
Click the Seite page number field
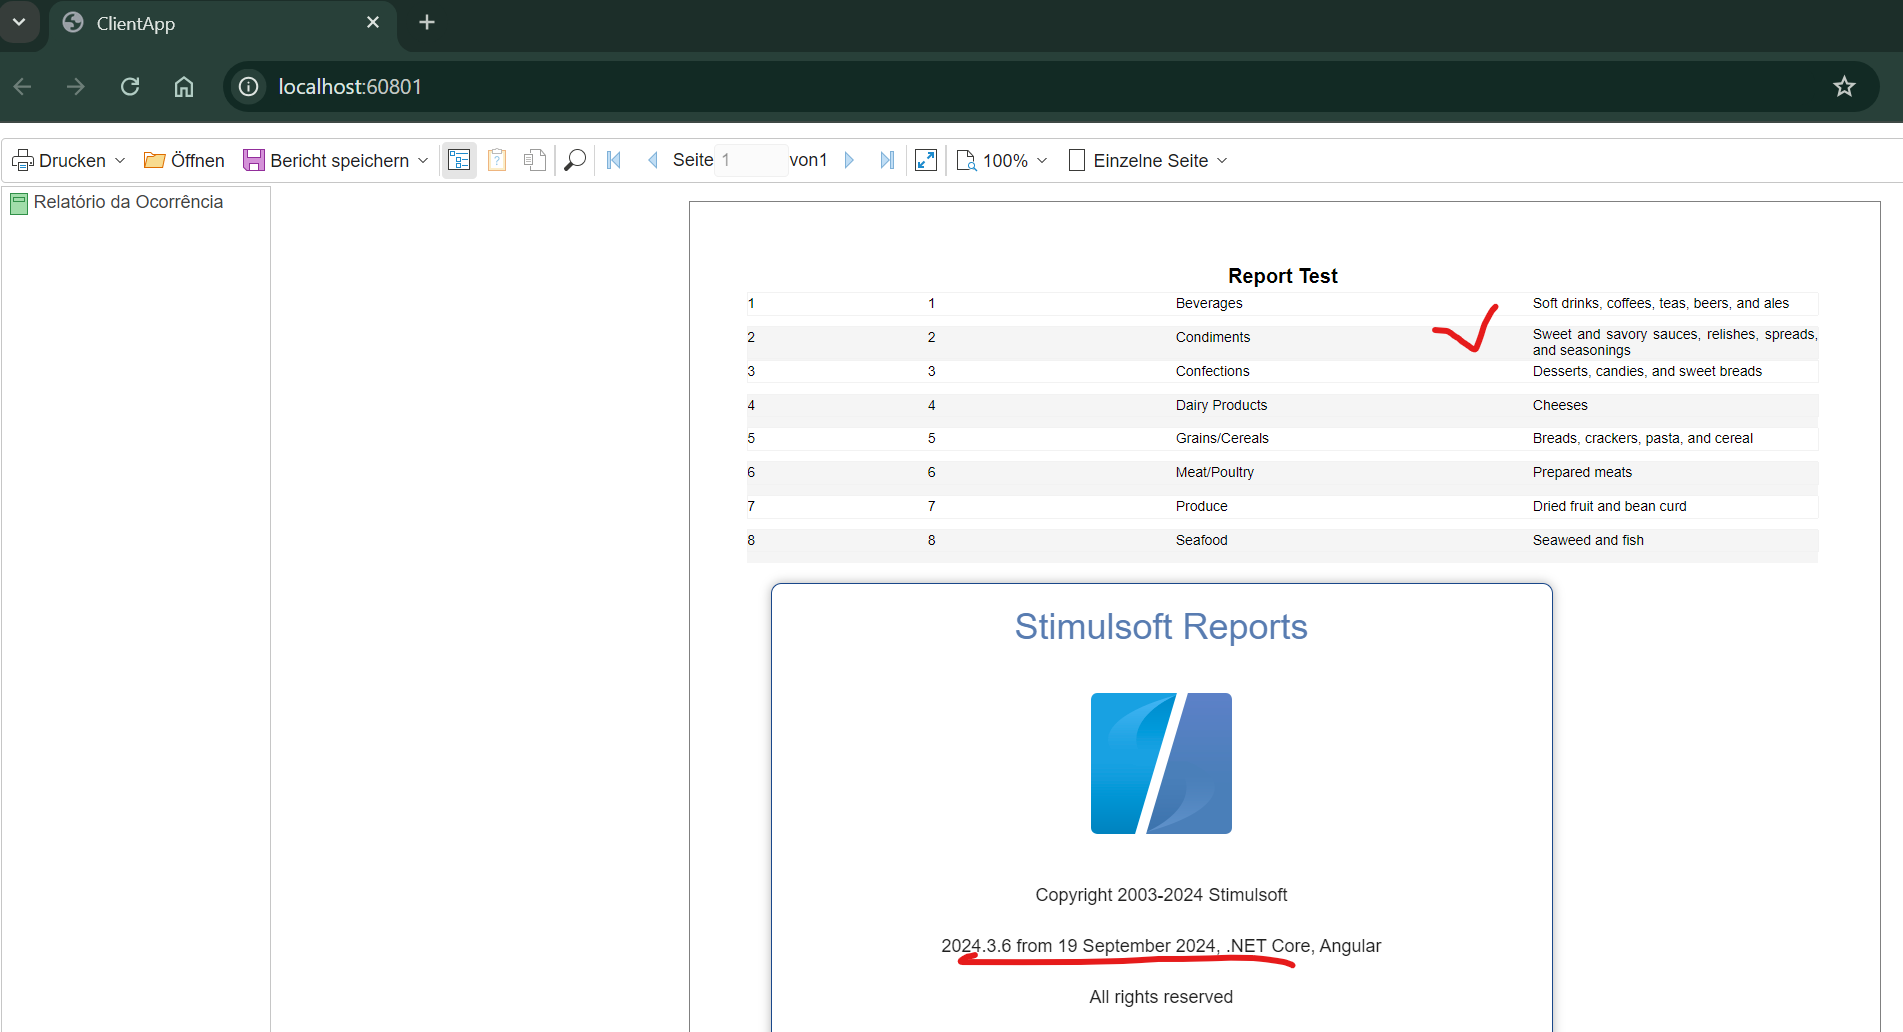(751, 160)
